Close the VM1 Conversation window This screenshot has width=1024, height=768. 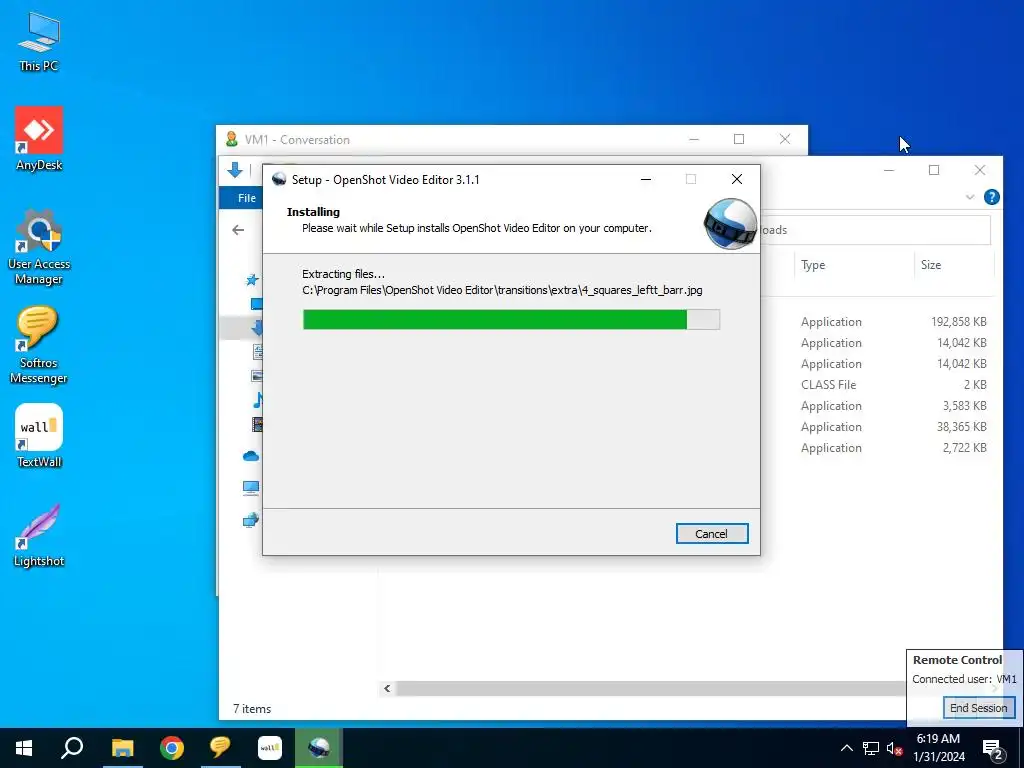point(785,139)
